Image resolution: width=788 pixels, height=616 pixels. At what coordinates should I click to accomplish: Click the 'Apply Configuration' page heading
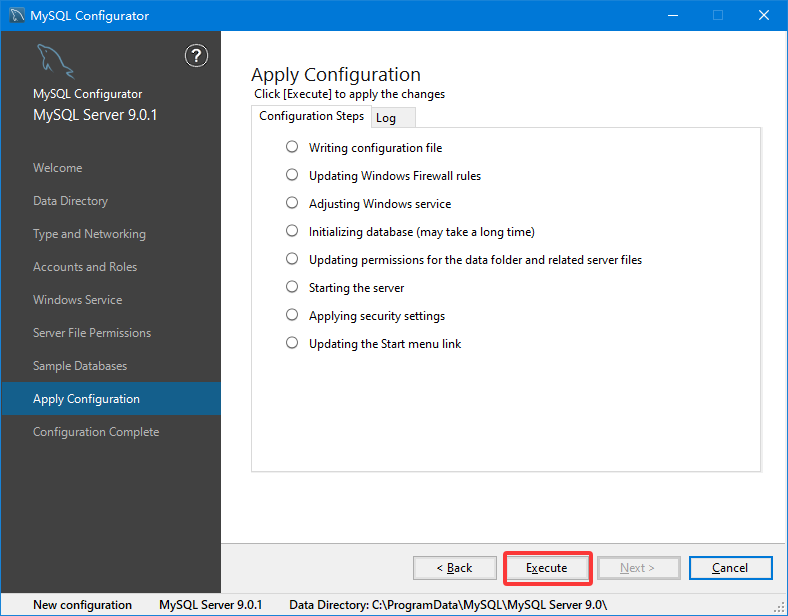(x=336, y=74)
